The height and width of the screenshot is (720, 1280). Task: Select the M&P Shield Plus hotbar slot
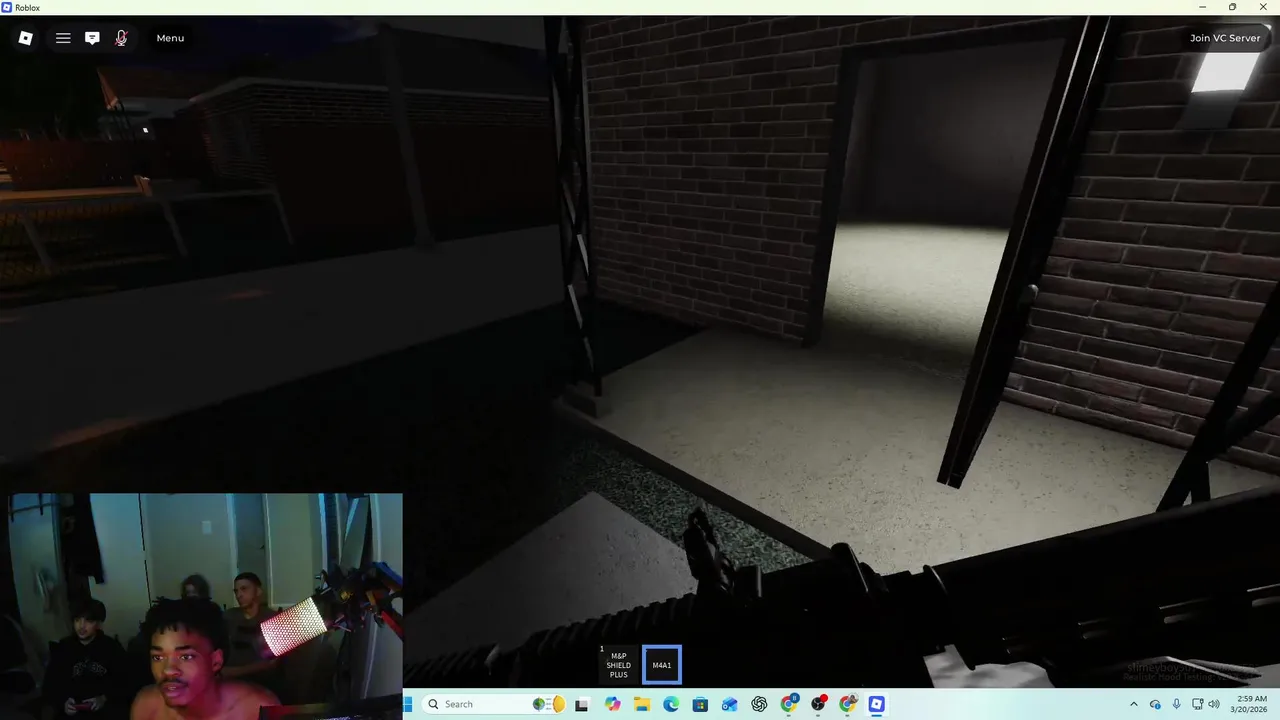618,665
